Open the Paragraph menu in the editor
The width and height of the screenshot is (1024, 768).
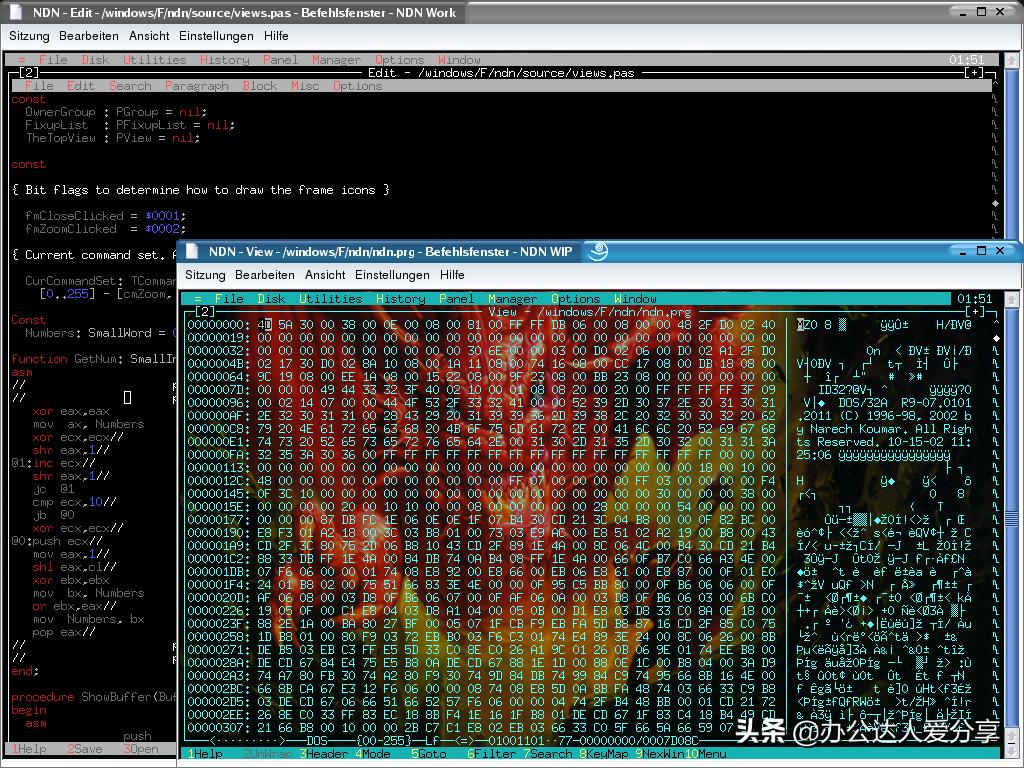pos(197,86)
